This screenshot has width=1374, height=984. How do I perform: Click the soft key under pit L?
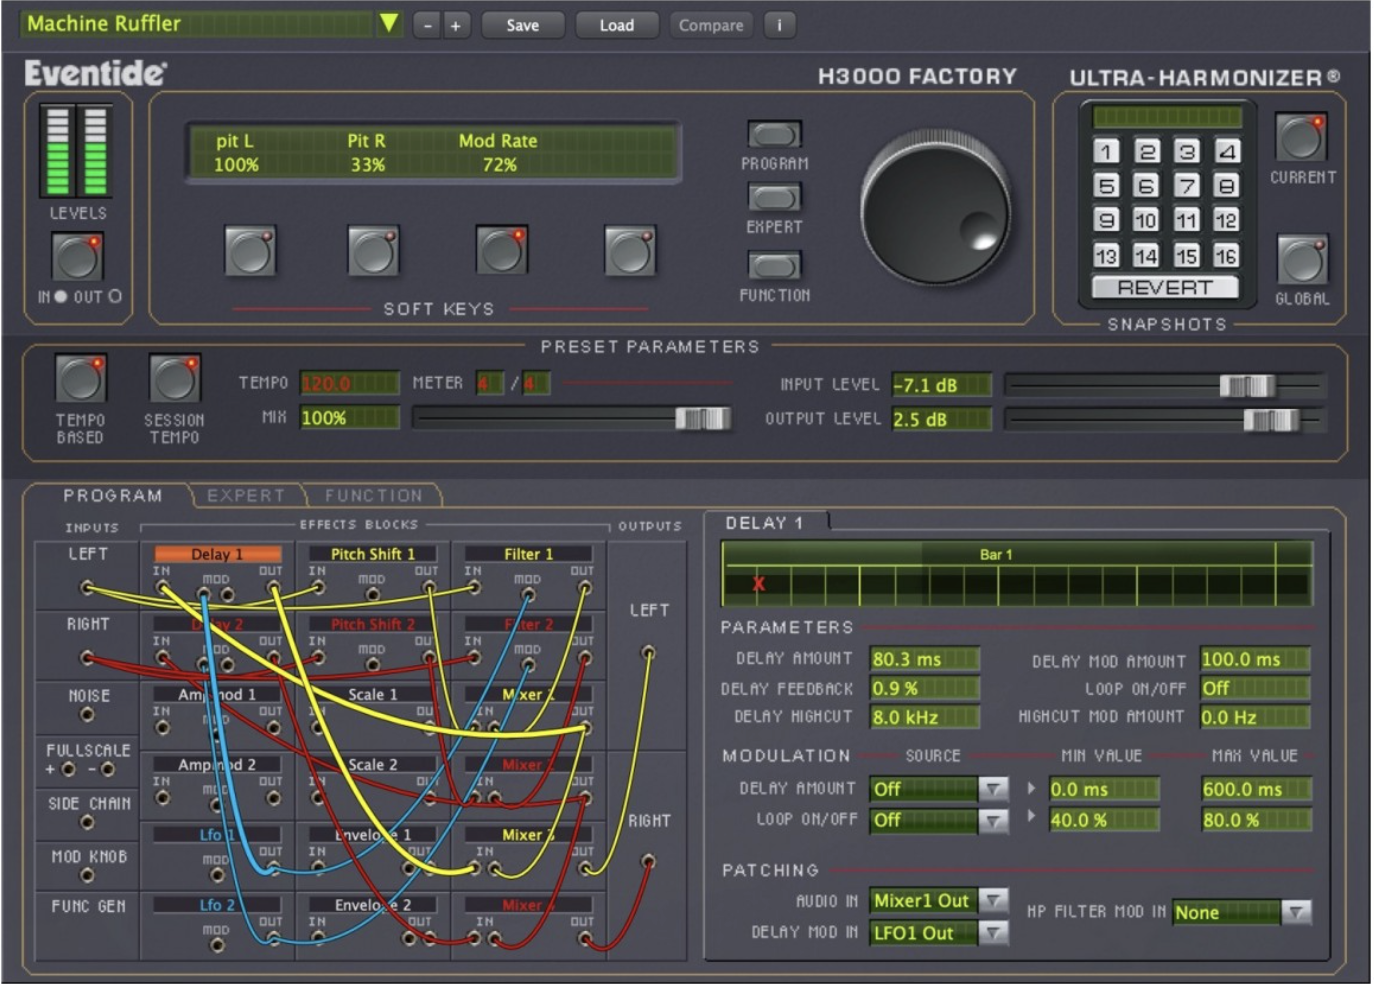(x=250, y=250)
